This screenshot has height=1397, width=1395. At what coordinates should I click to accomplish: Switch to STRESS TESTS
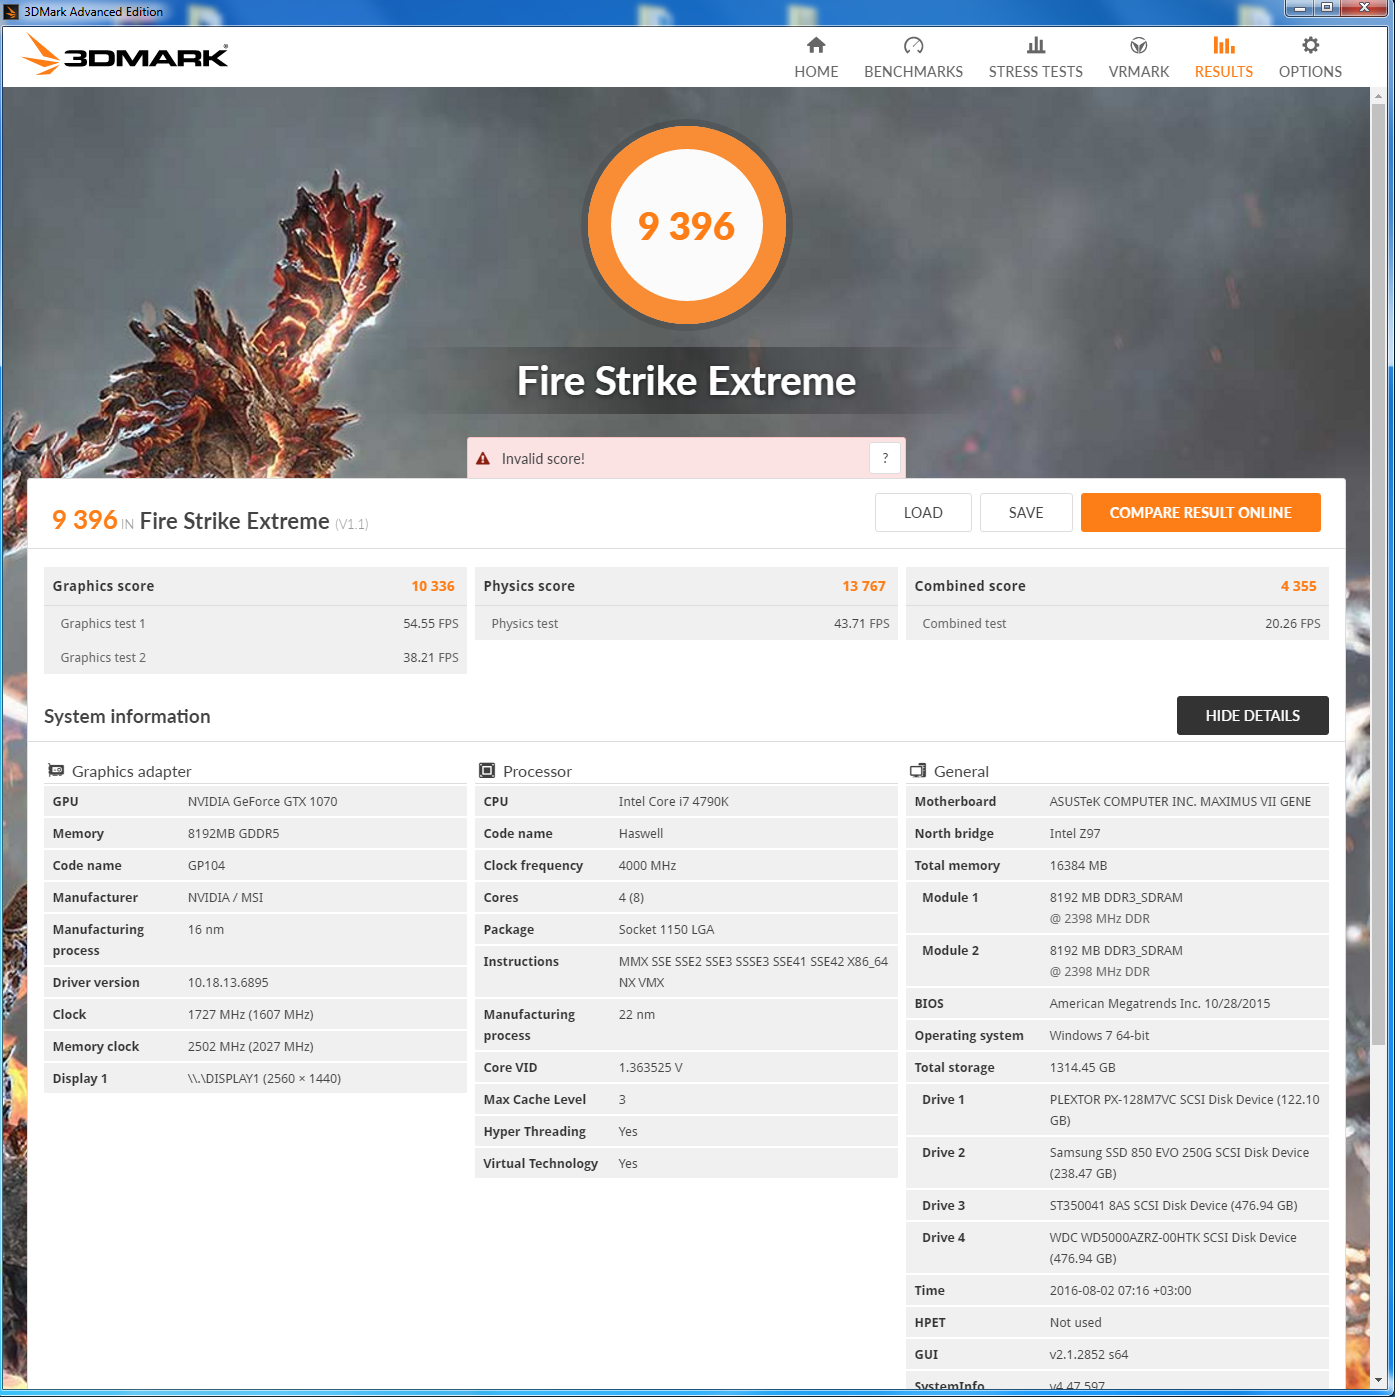click(1036, 58)
